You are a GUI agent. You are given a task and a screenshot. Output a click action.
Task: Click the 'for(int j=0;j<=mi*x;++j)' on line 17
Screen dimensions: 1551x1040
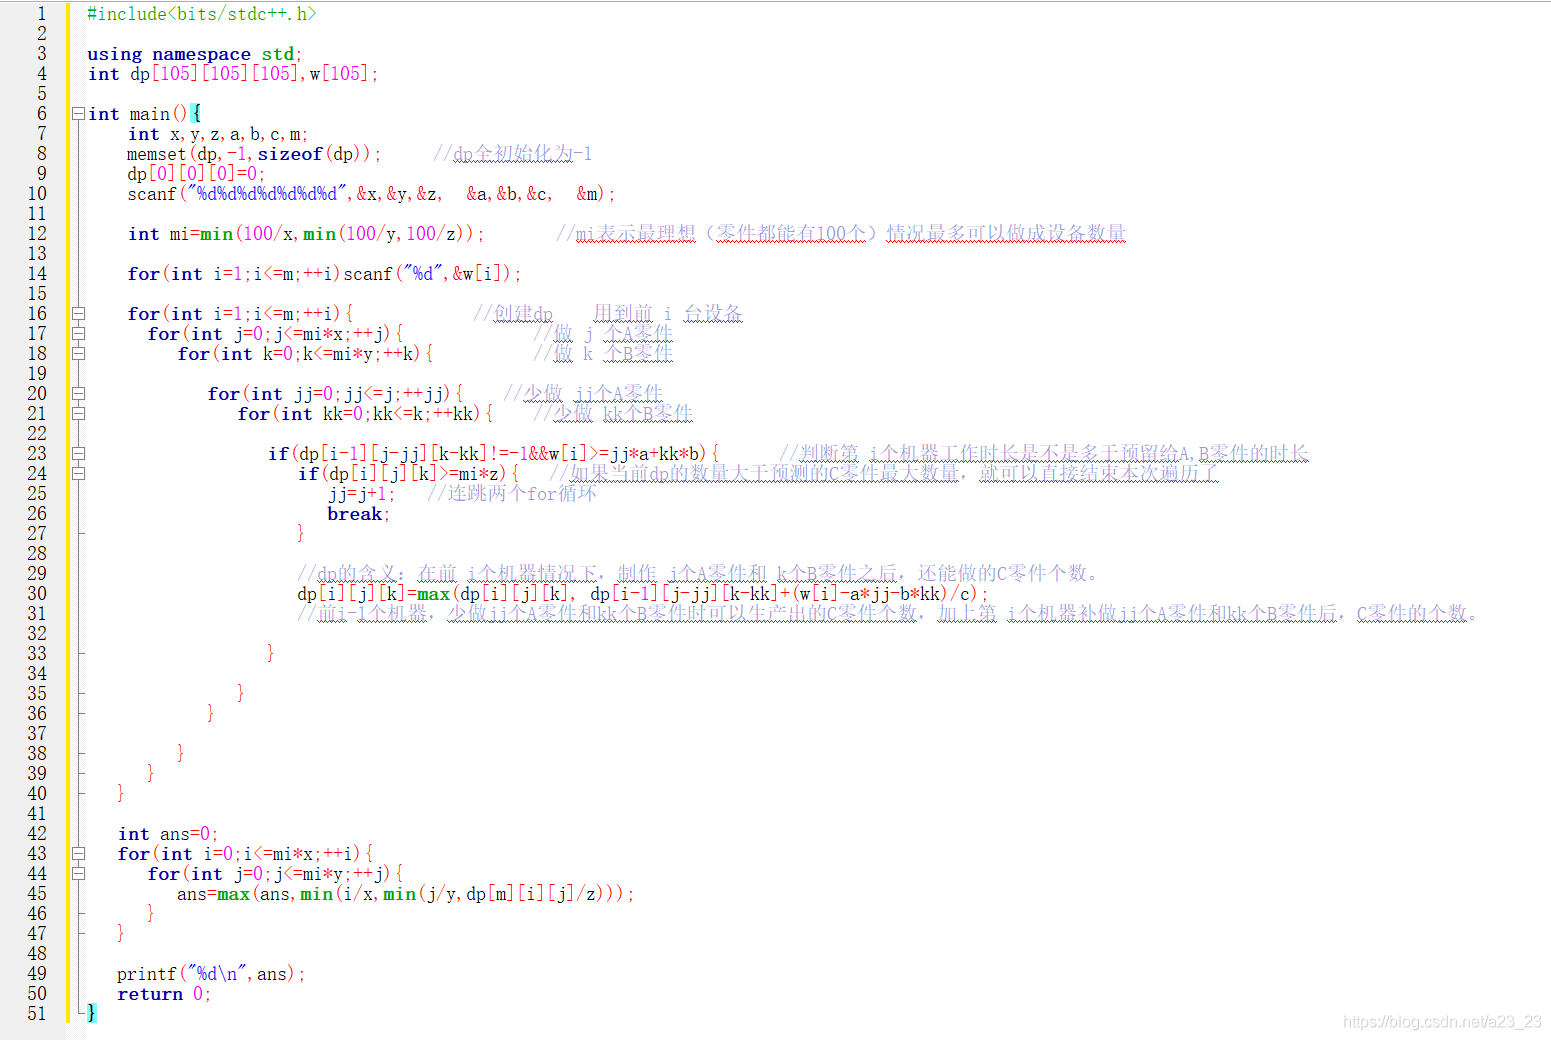click(x=275, y=334)
